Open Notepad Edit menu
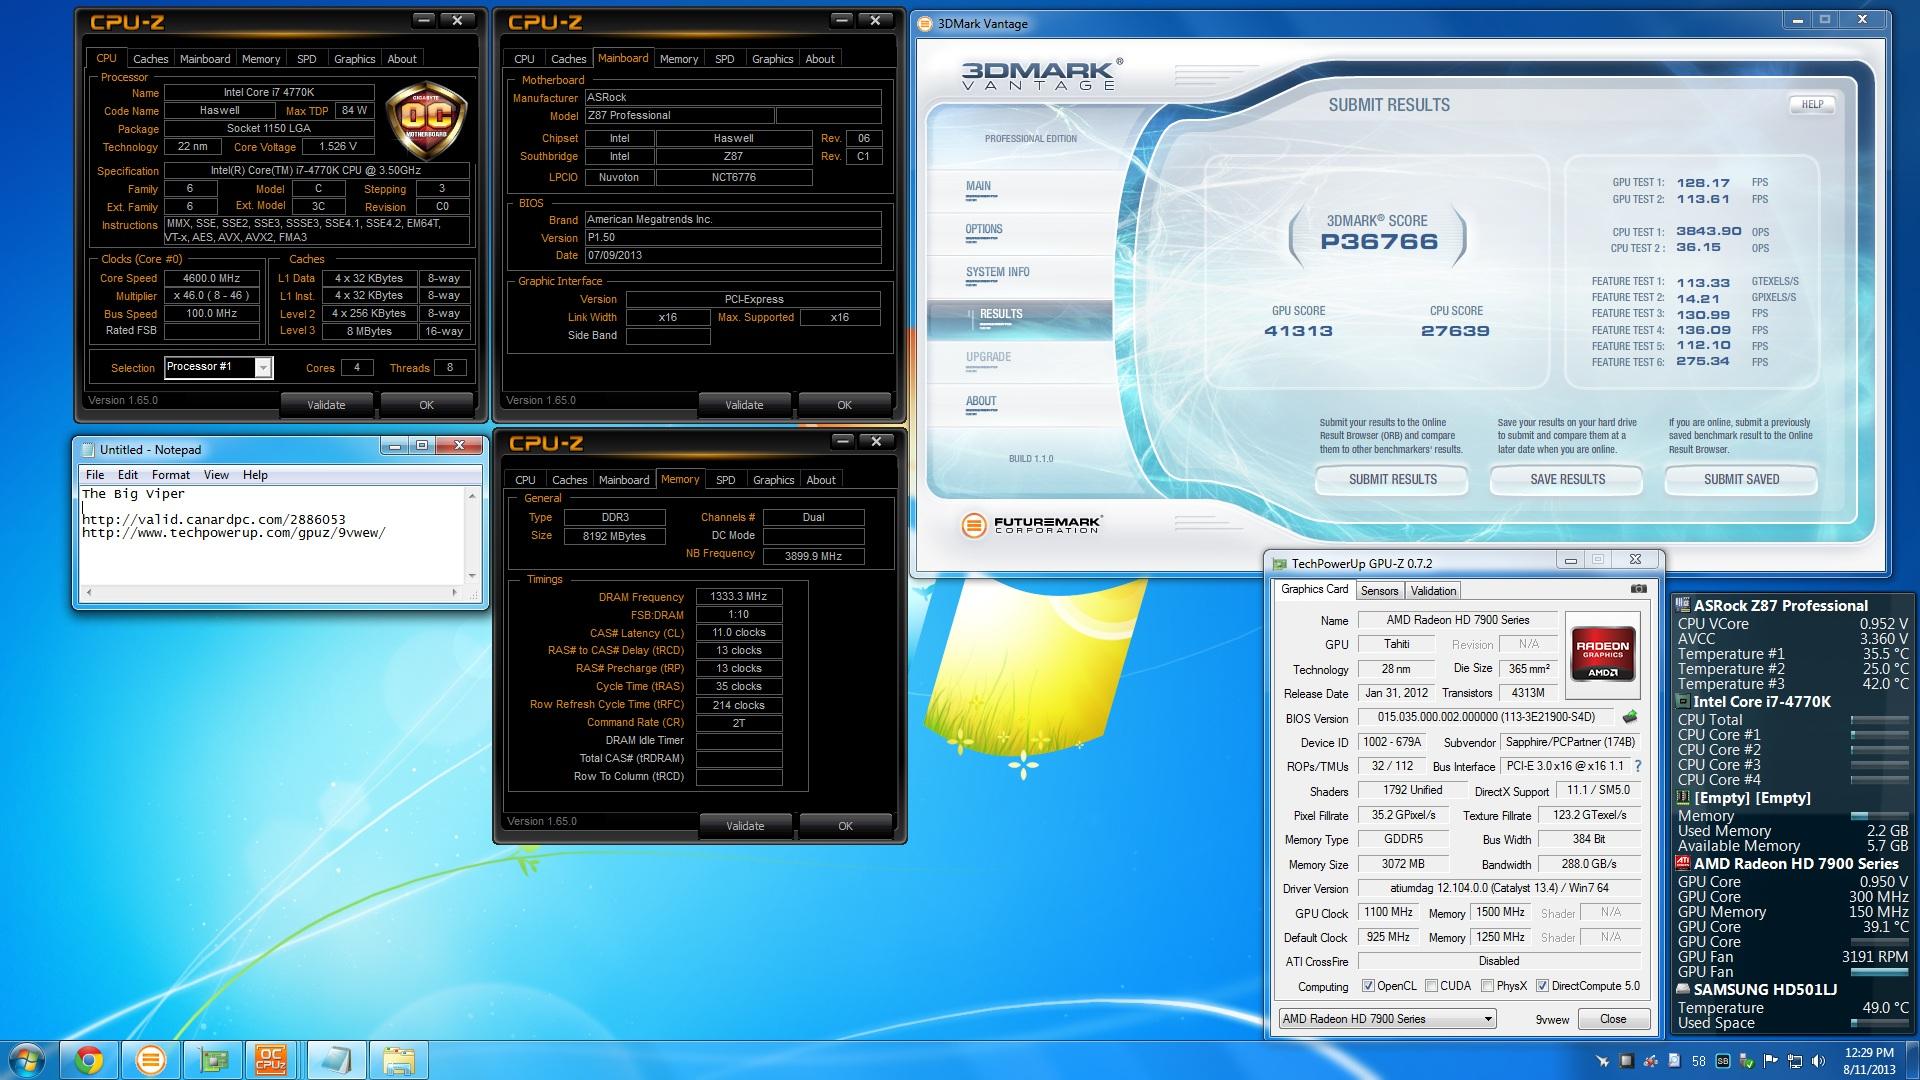 [x=128, y=475]
